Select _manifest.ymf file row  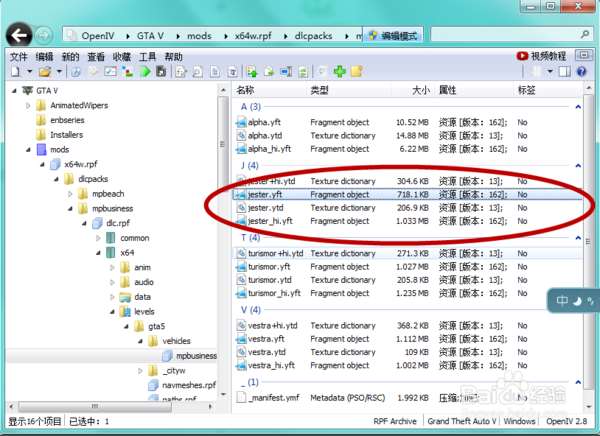pyautogui.click(x=408, y=398)
